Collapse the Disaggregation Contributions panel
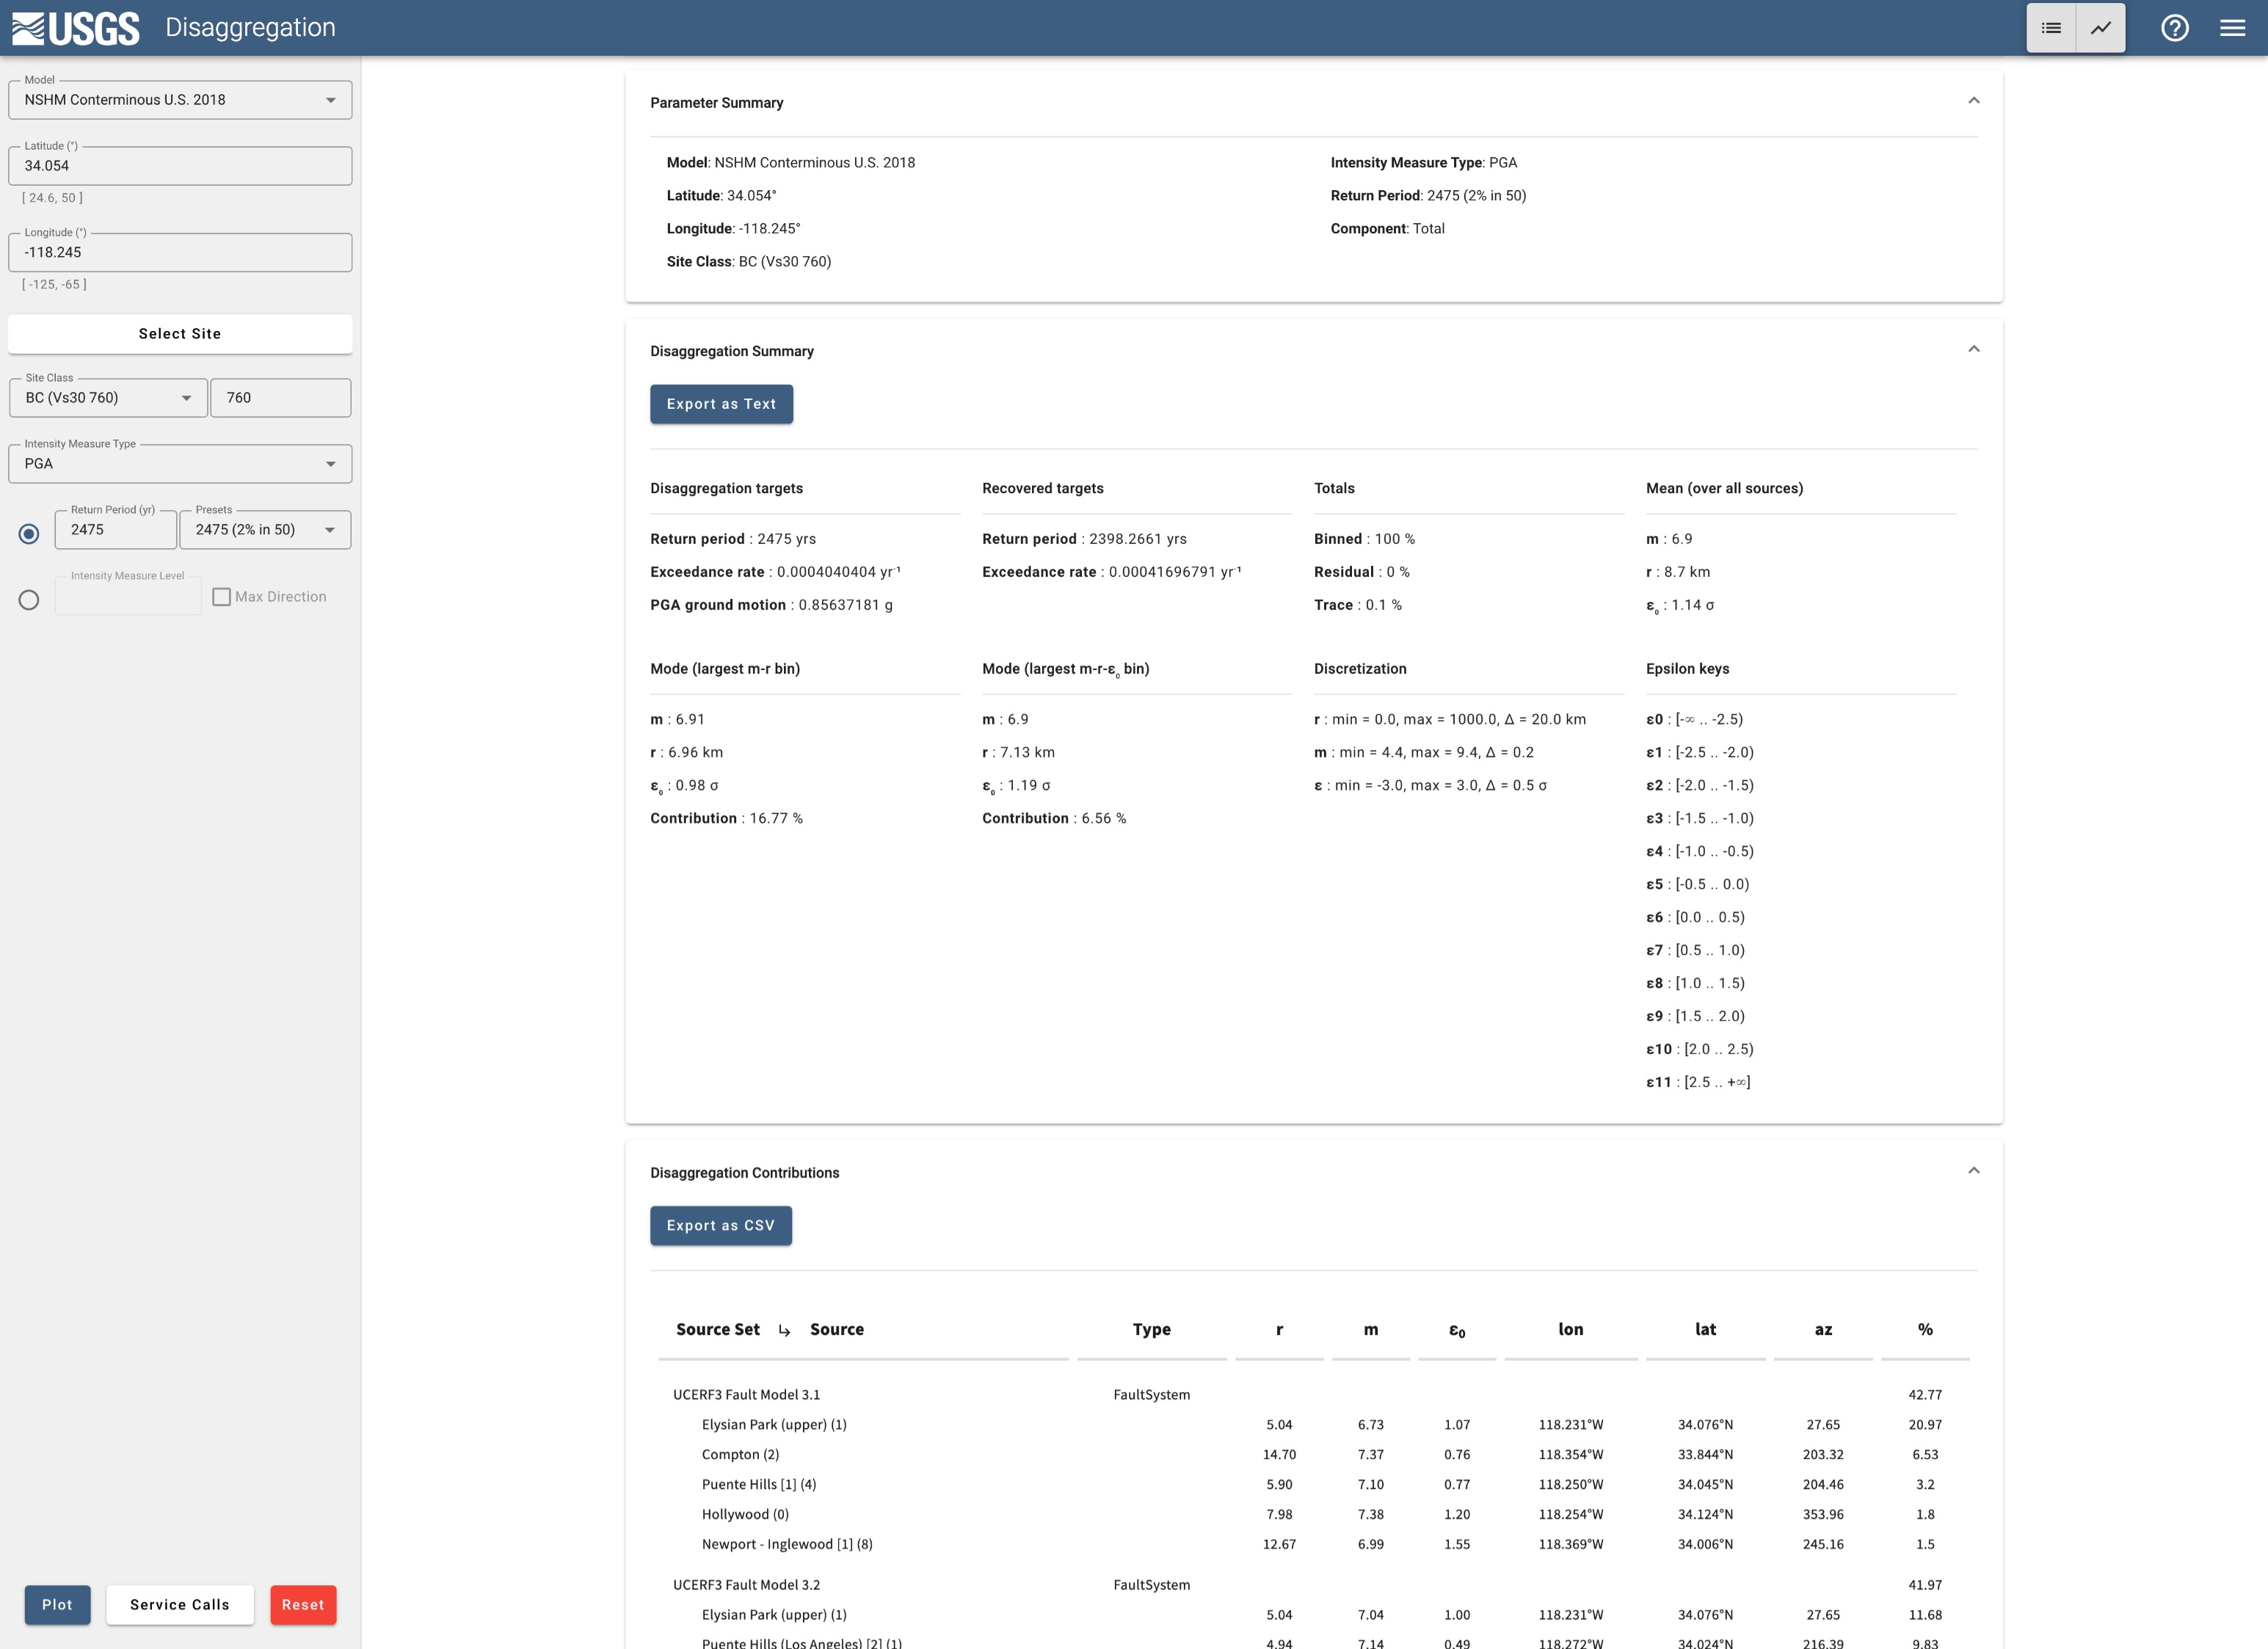2268x1649 pixels. tap(1973, 1171)
